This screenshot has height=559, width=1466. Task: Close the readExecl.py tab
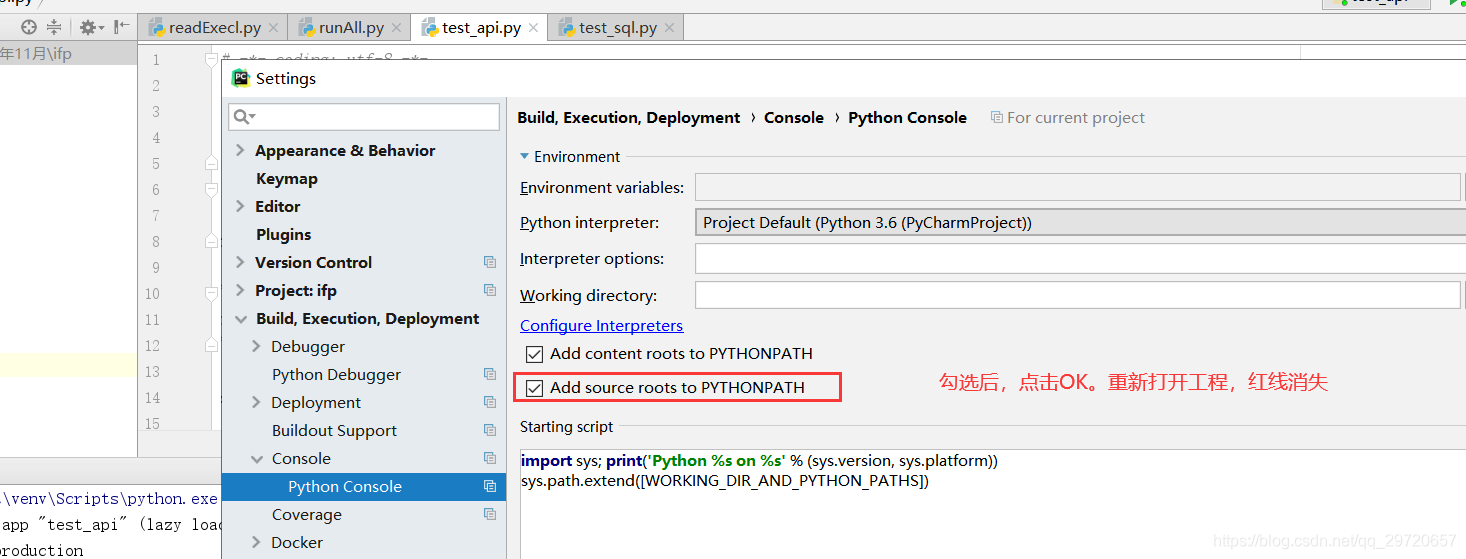click(273, 28)
